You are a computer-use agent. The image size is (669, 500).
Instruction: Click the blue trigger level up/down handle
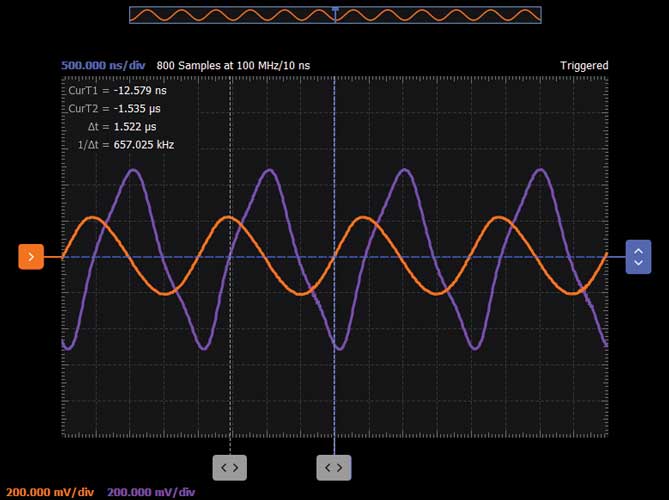tap(638, 257)
